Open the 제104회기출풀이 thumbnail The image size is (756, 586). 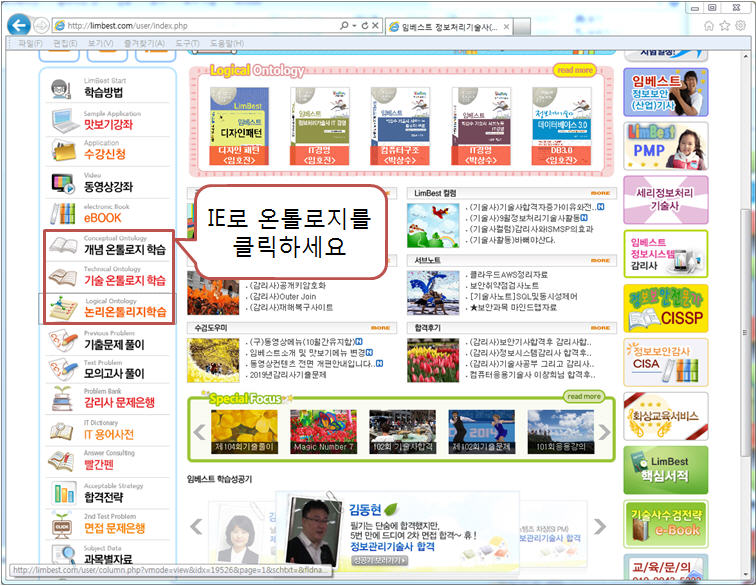(244, 432)
